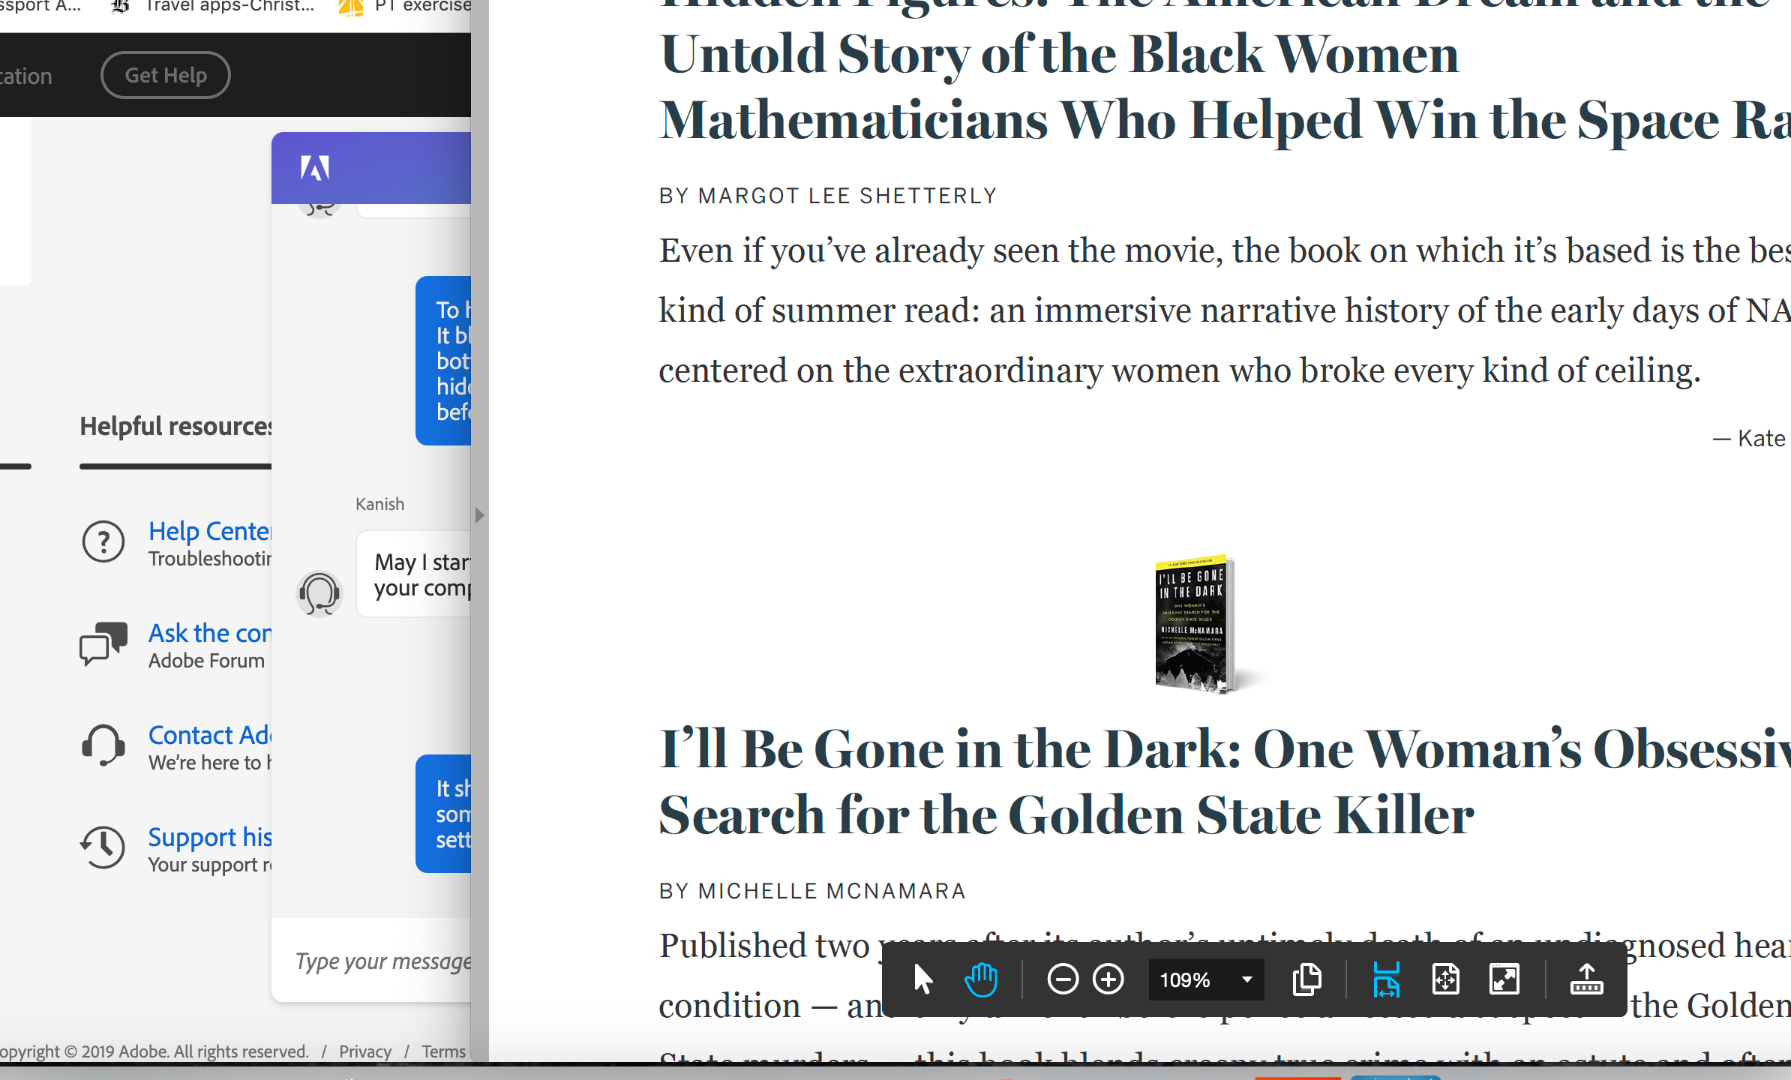Click the blue chat bubble starting 'To h'
This screenshot has width=1791, height=1080.
(x=443, y=361)
